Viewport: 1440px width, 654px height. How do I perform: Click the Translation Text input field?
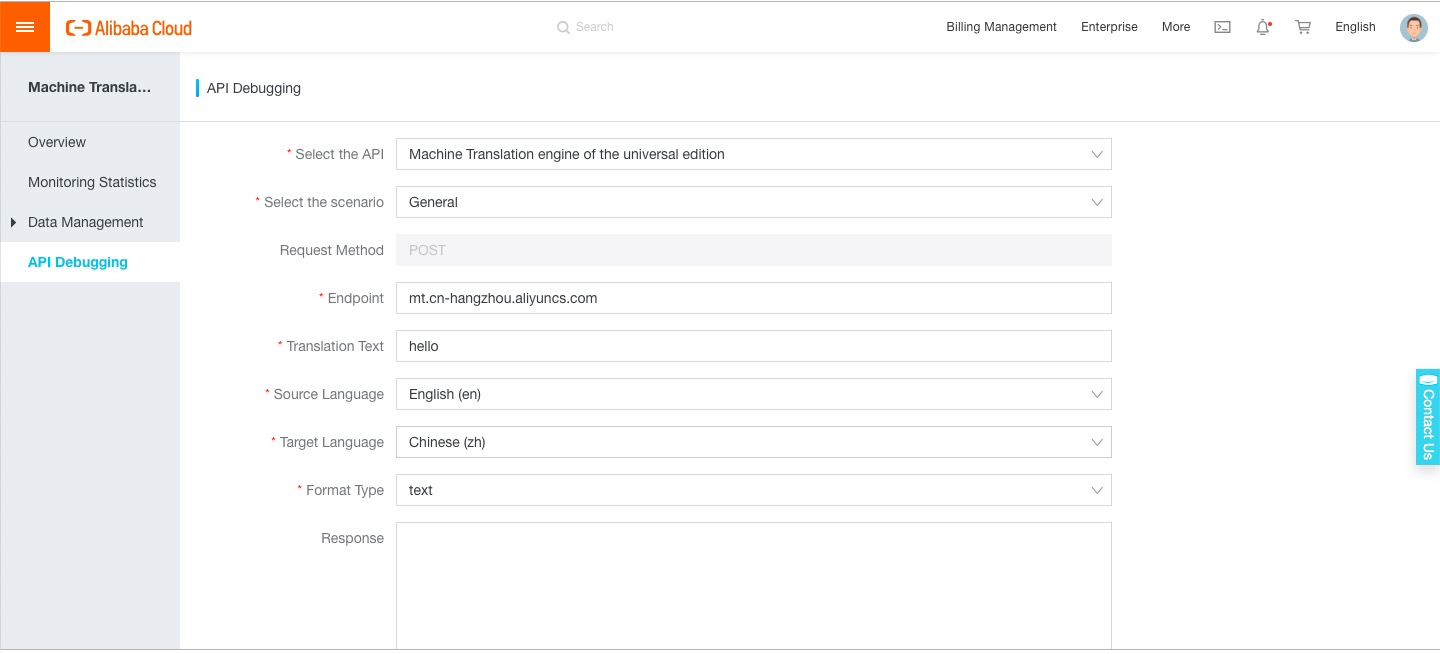754,346
